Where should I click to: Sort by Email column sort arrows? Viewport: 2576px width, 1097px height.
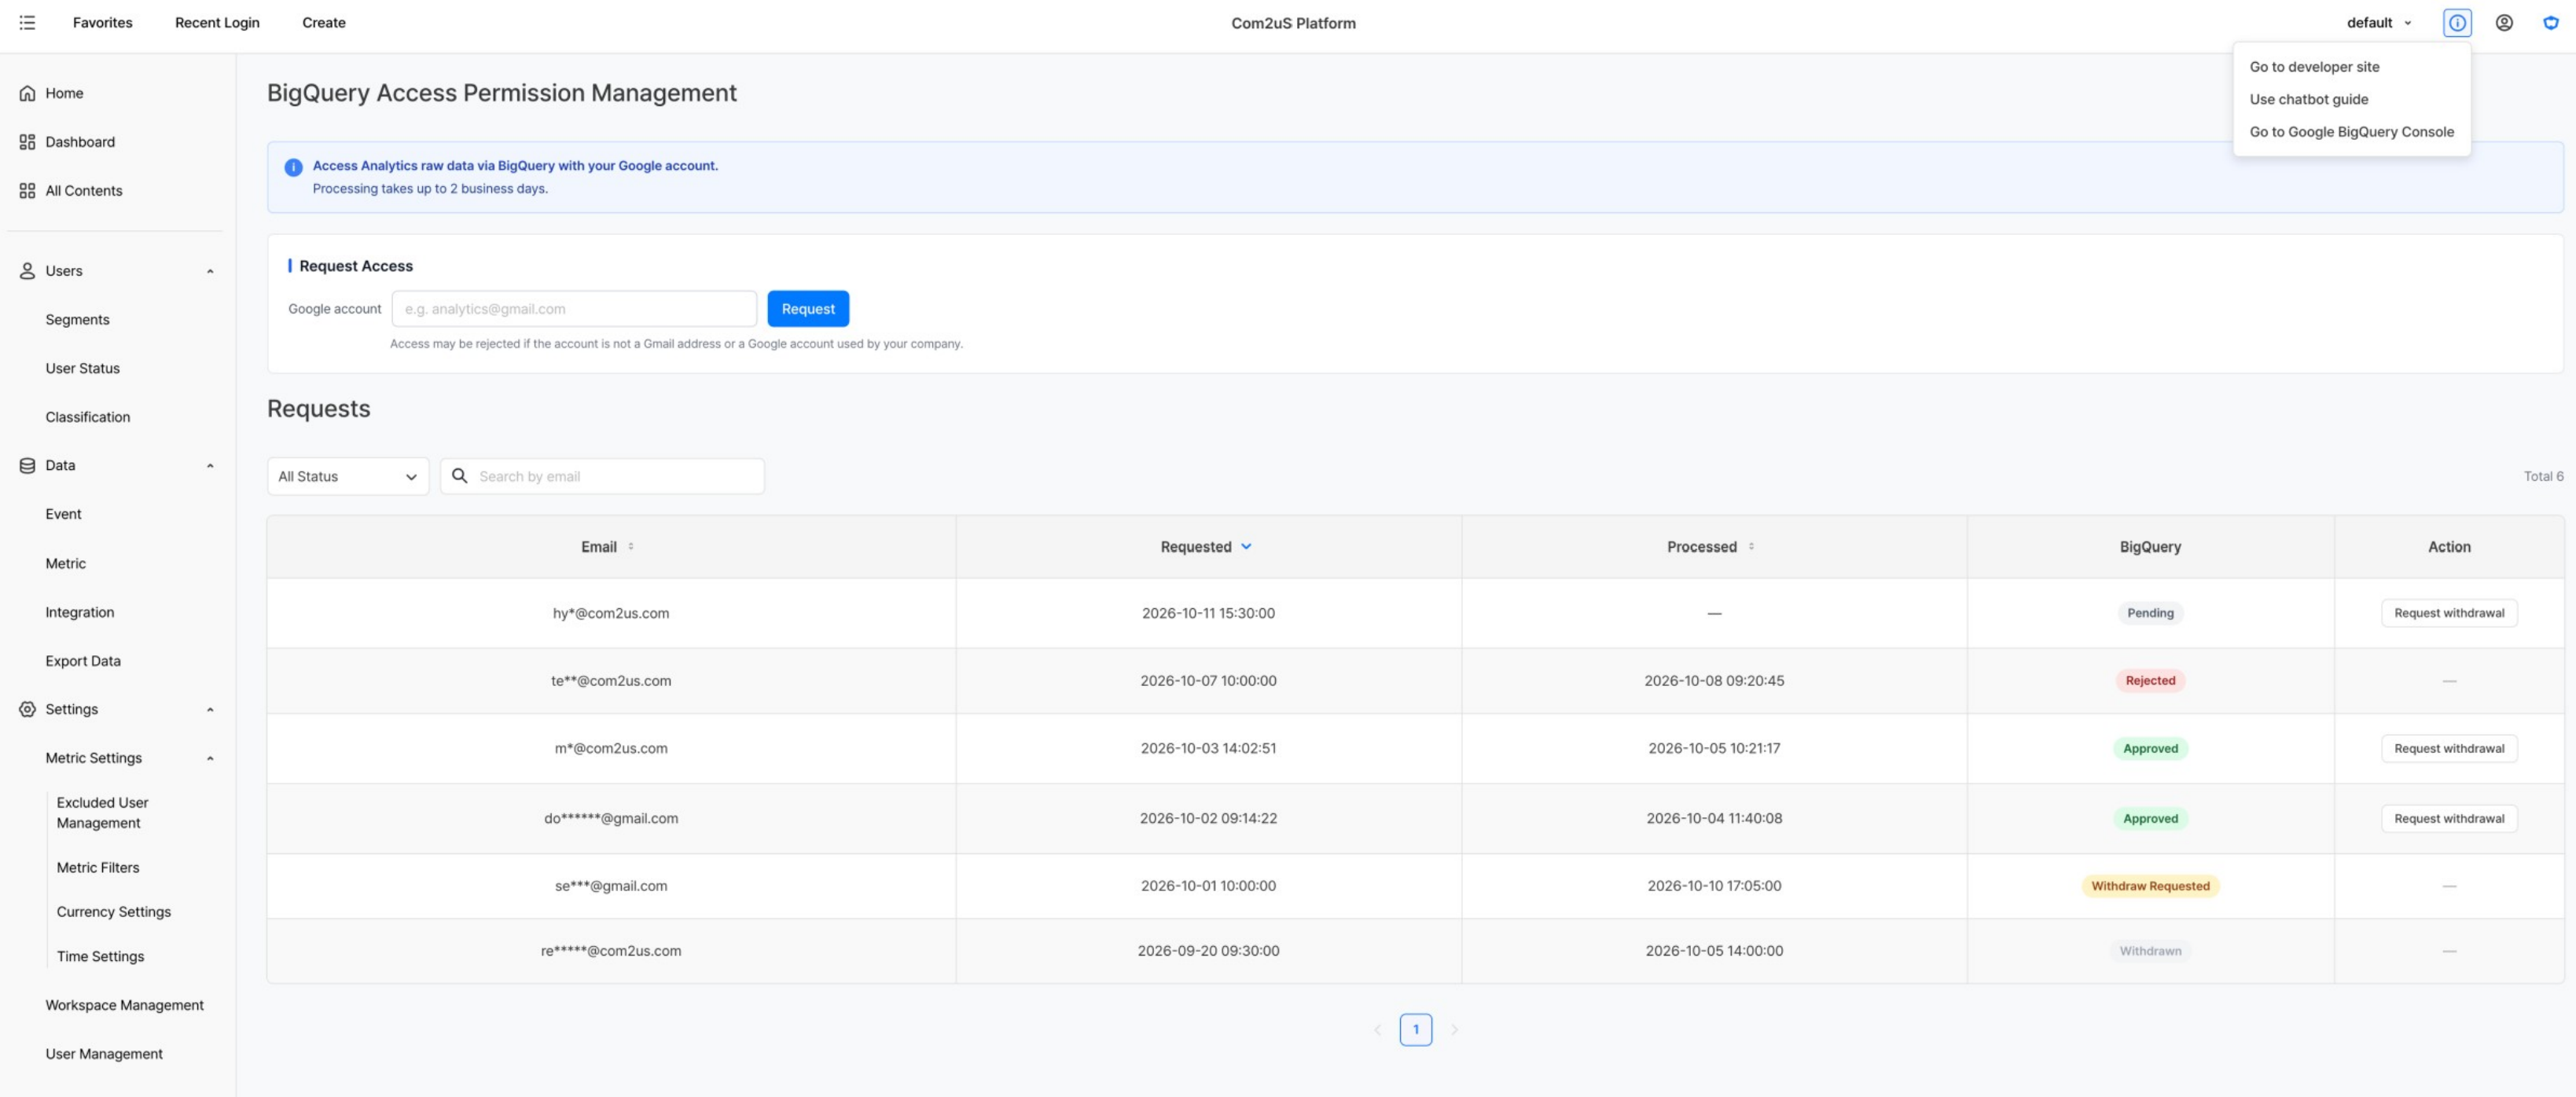631,546
